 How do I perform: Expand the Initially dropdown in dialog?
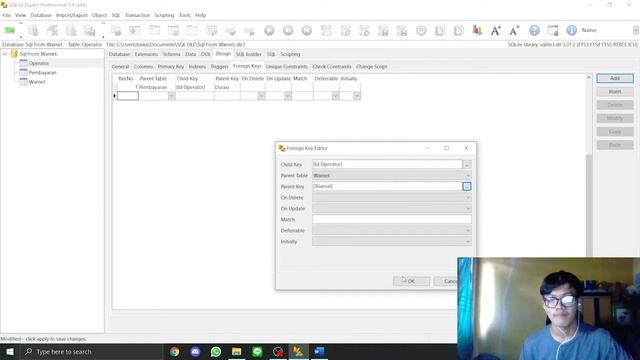(468, 242)
